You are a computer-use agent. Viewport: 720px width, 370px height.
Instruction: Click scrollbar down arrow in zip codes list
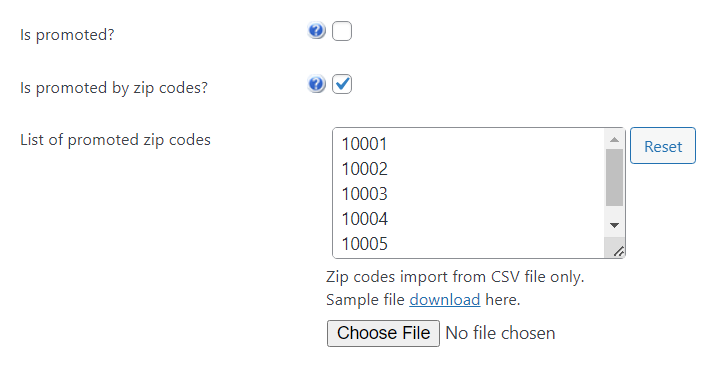[614, 225]
